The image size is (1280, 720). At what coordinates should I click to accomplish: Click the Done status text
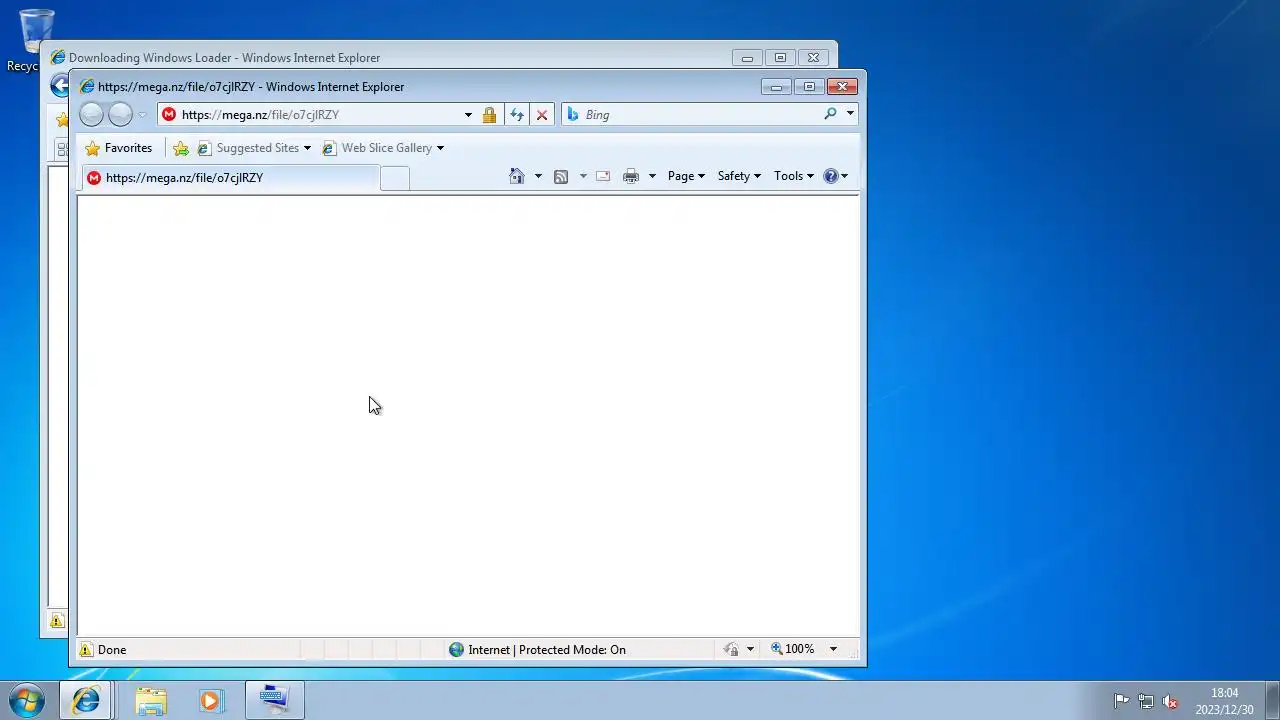click(112, 650)
